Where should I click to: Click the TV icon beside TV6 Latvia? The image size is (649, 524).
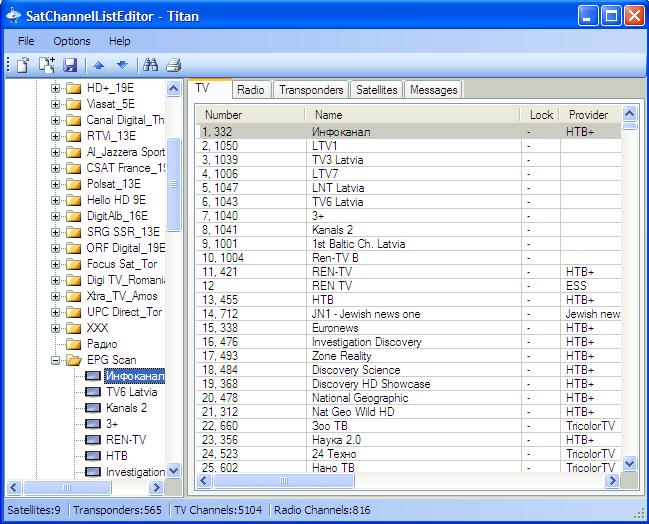92,392
